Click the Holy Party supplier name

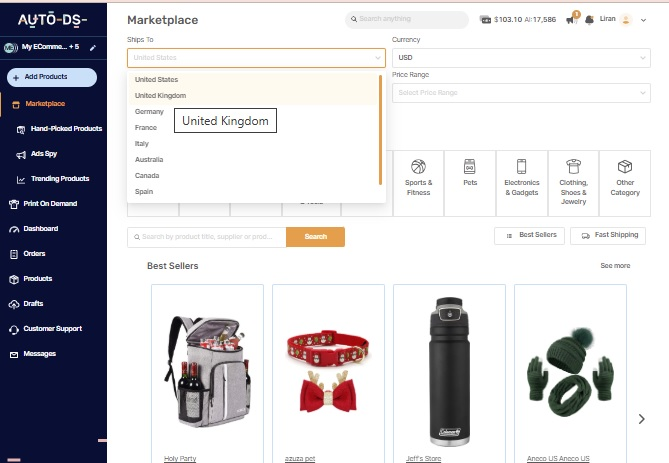[x=180, y=458]
